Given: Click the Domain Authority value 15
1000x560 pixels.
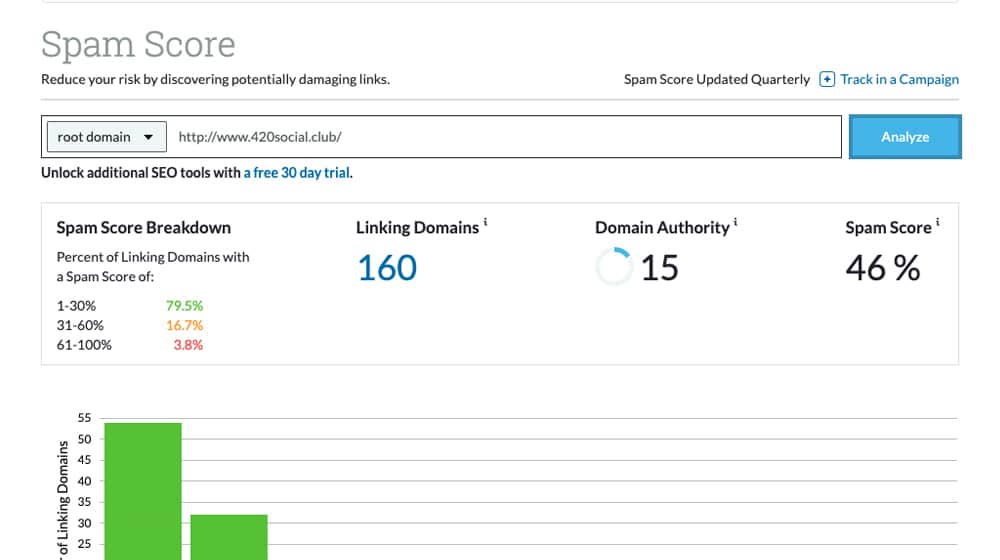Looking at the screenshot, I should (660, 268).
